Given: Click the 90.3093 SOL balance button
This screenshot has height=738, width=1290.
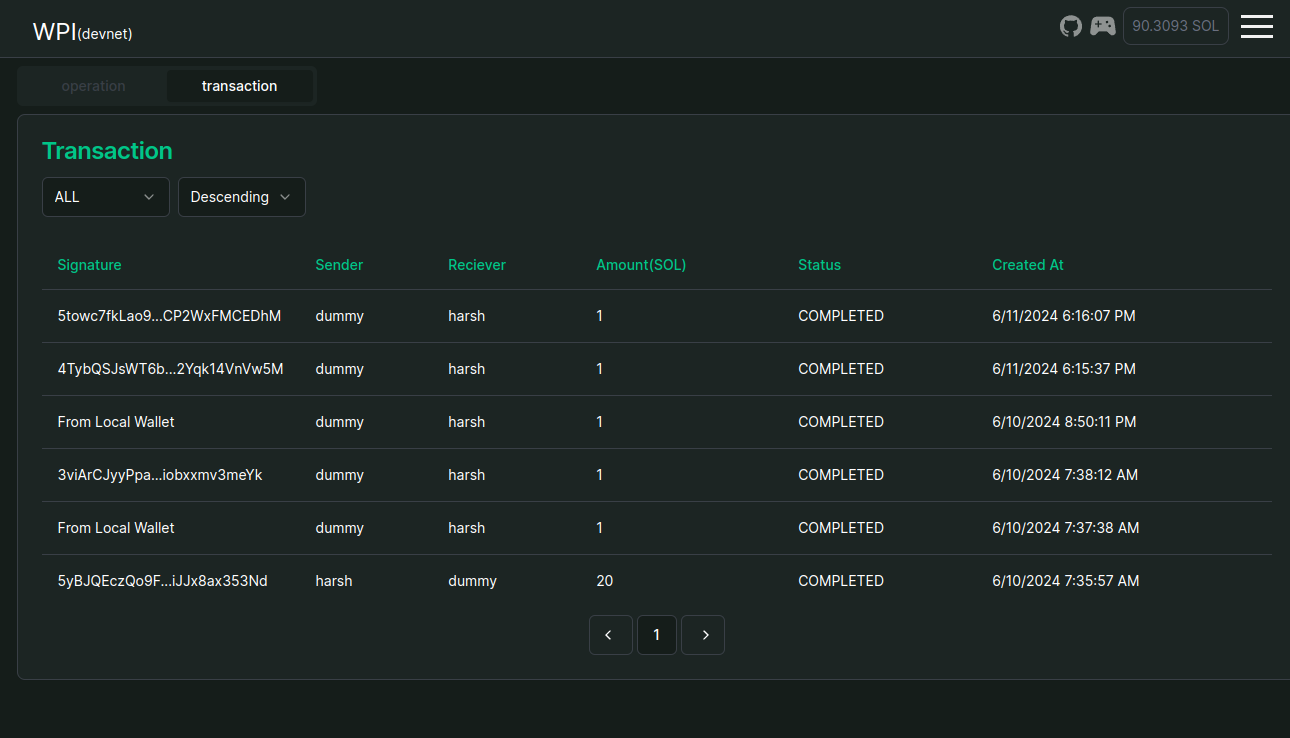Looking at the screenshot, I should (x=1176, y=26).
